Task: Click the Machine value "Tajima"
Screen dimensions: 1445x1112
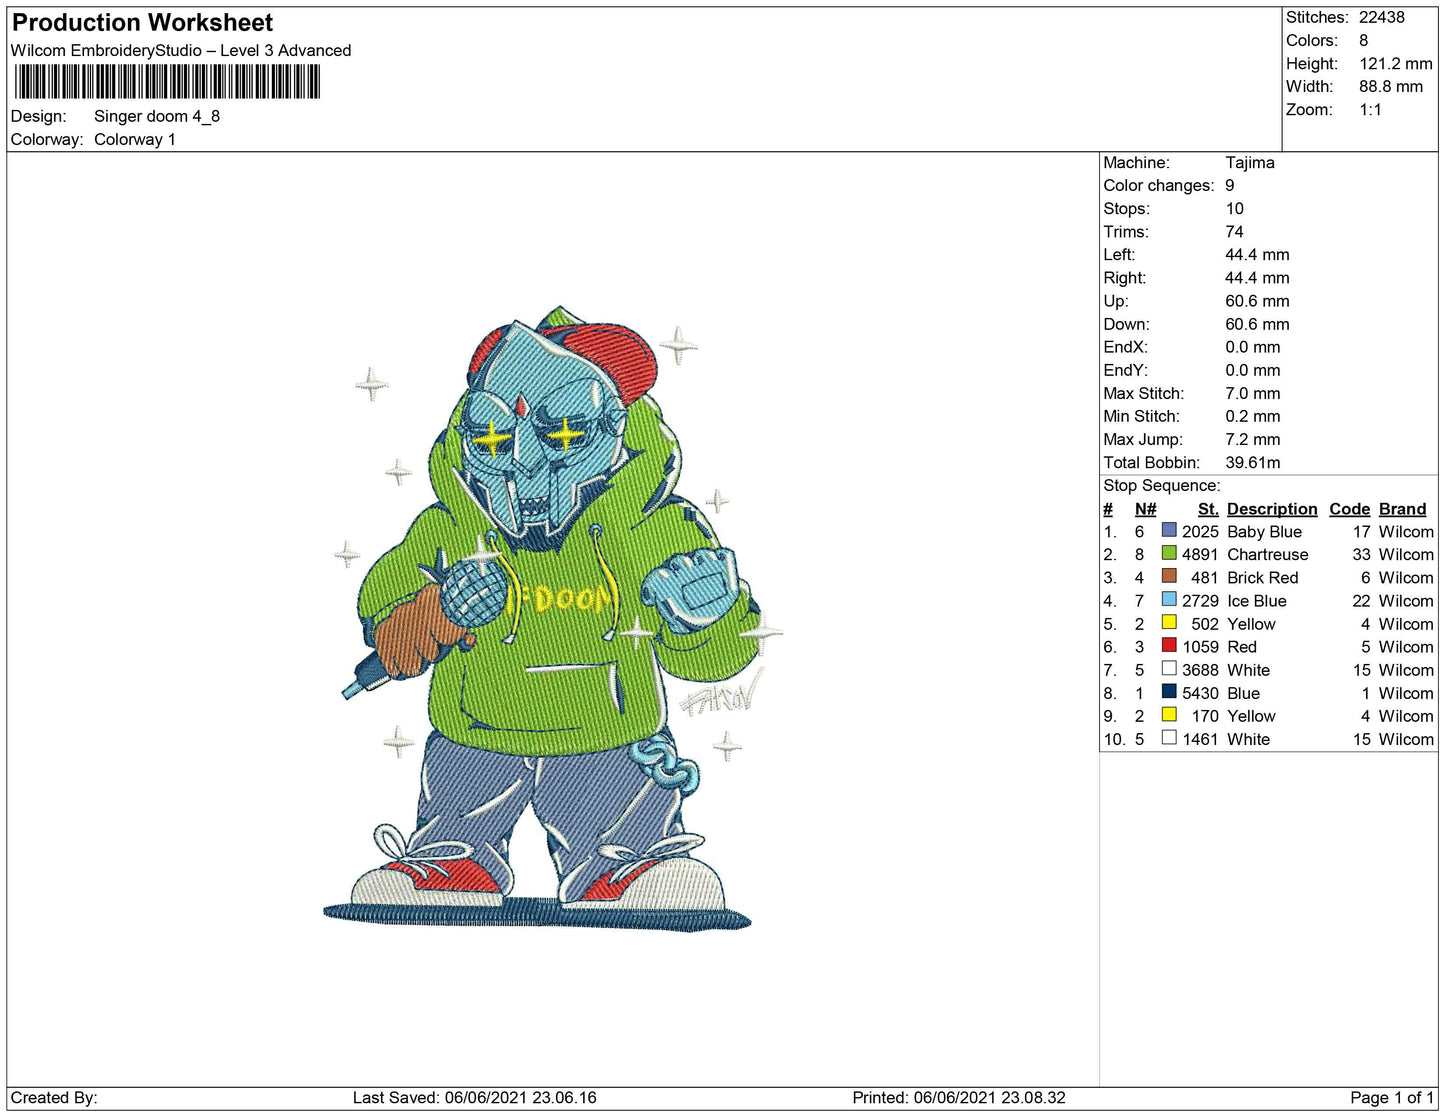Action: point(1250,162)
